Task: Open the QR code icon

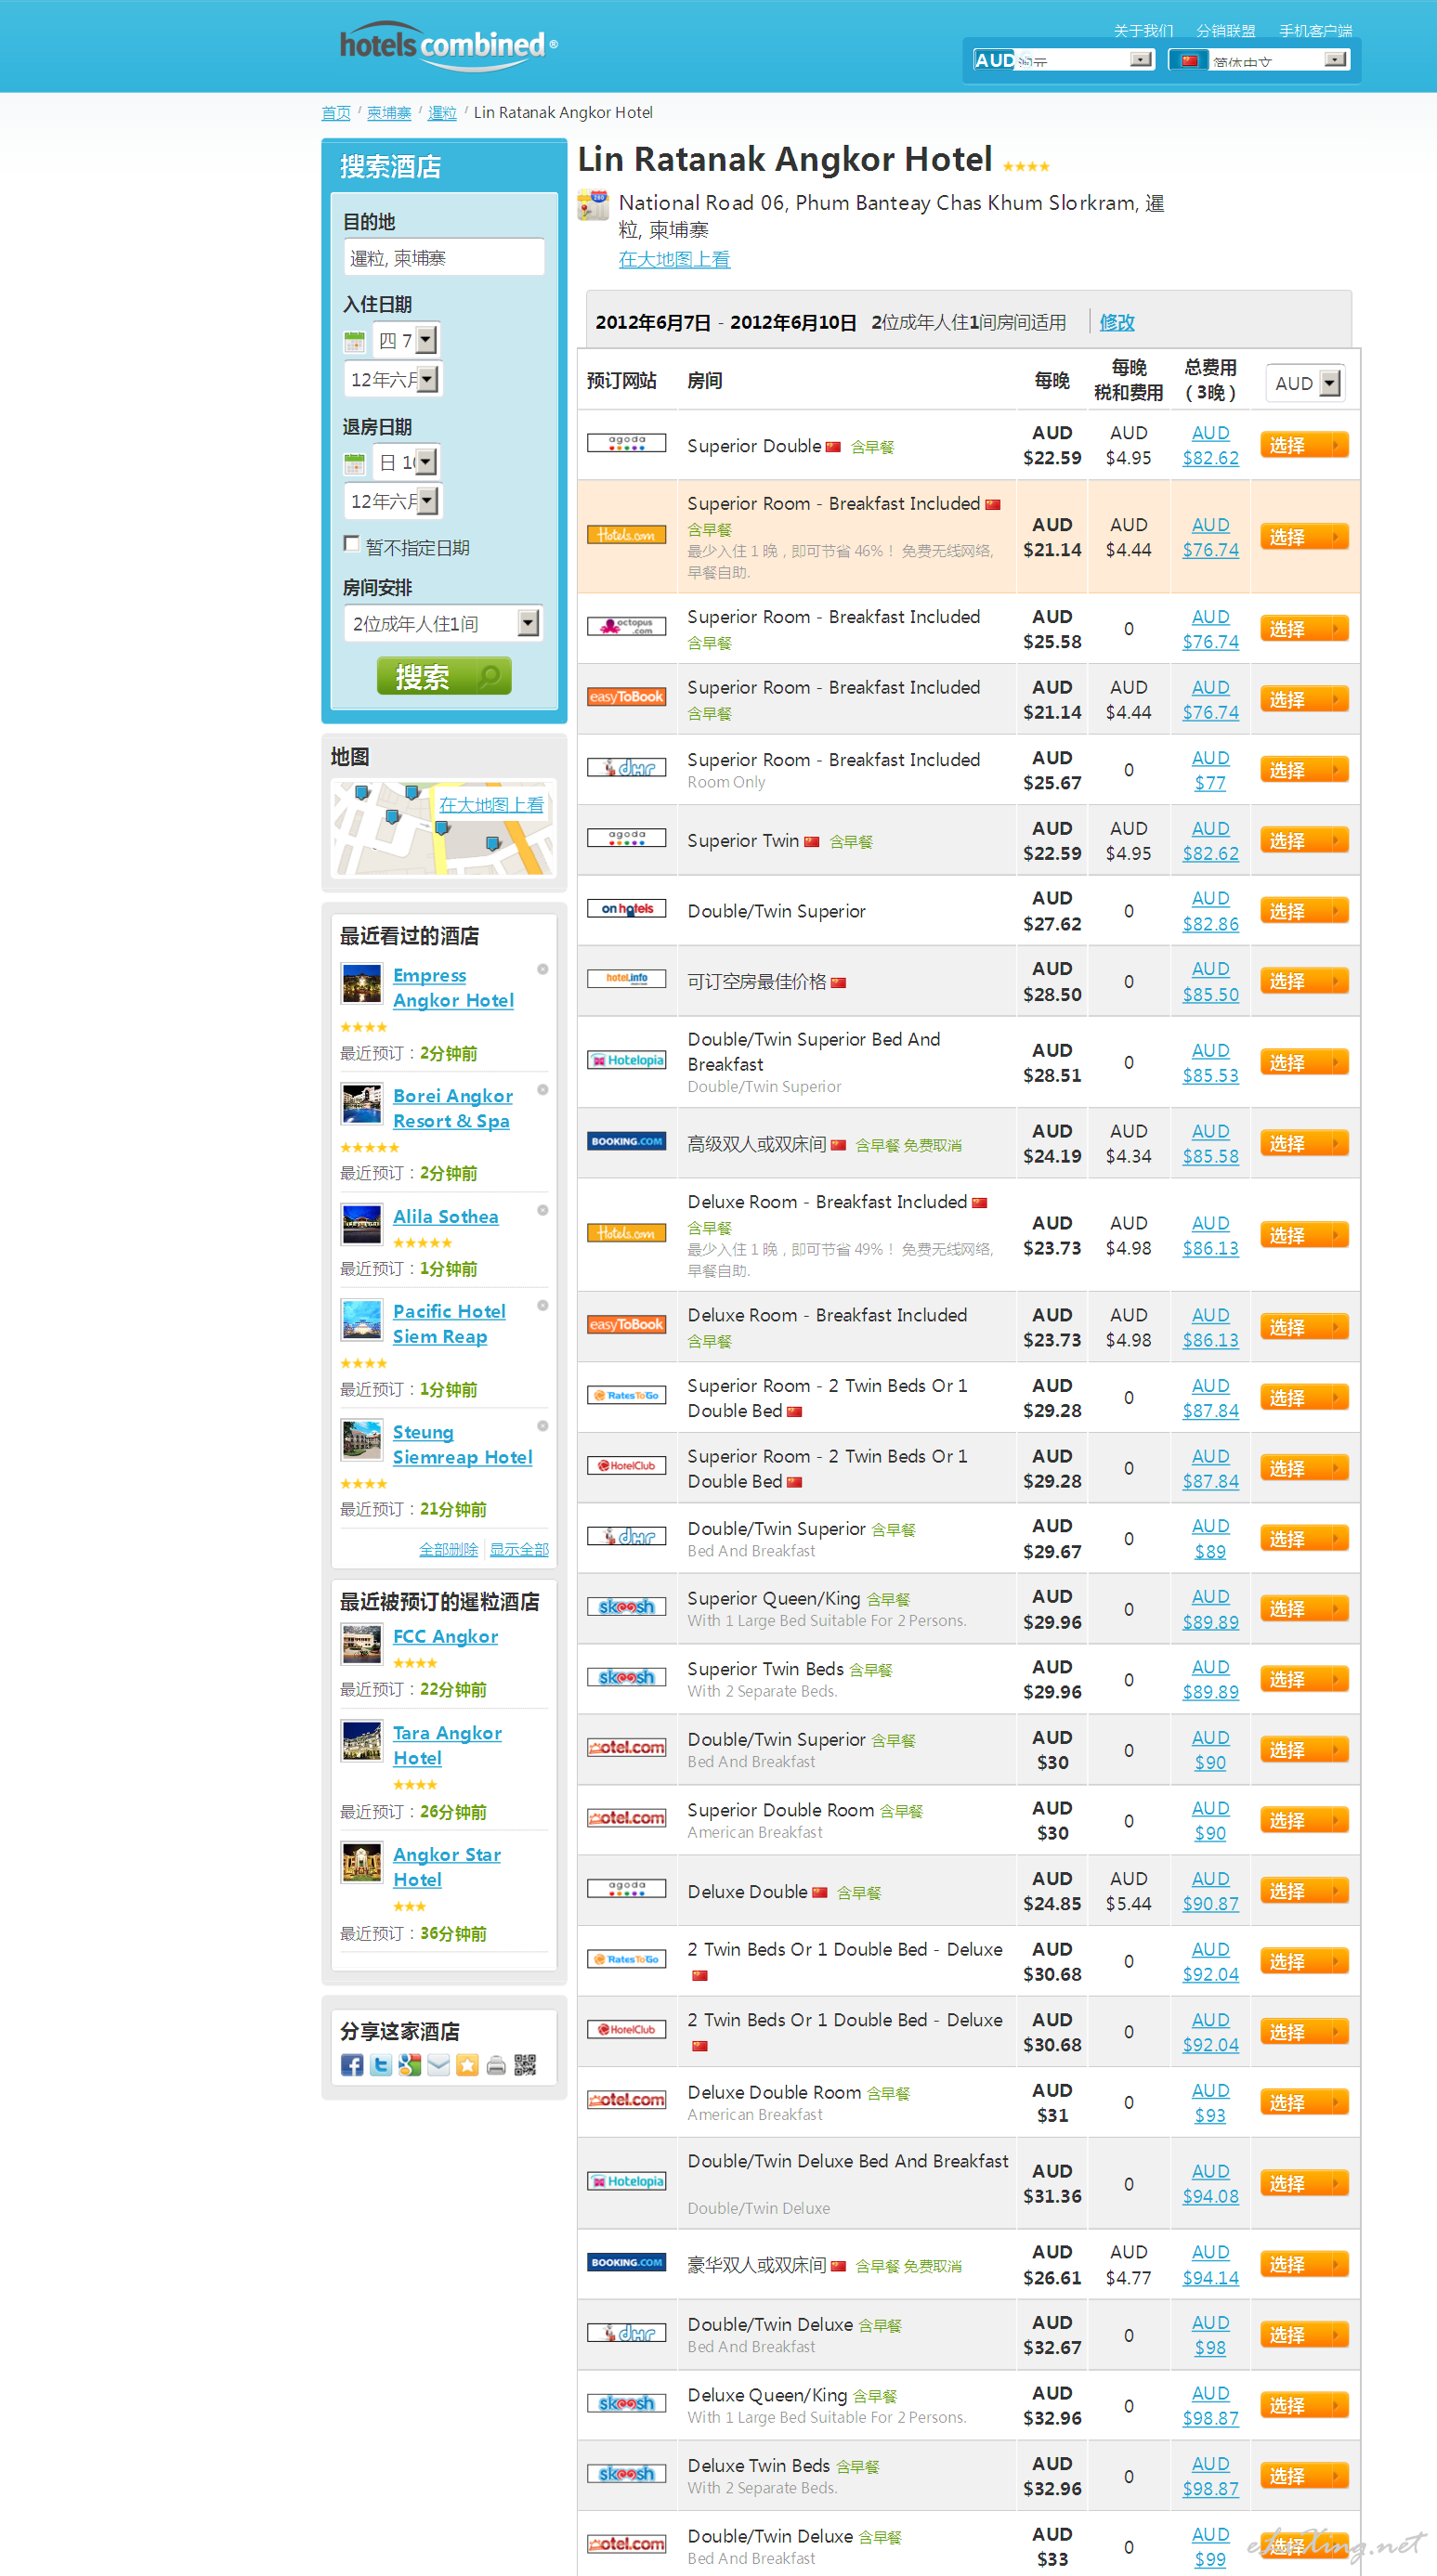Action: [525, 2064]
